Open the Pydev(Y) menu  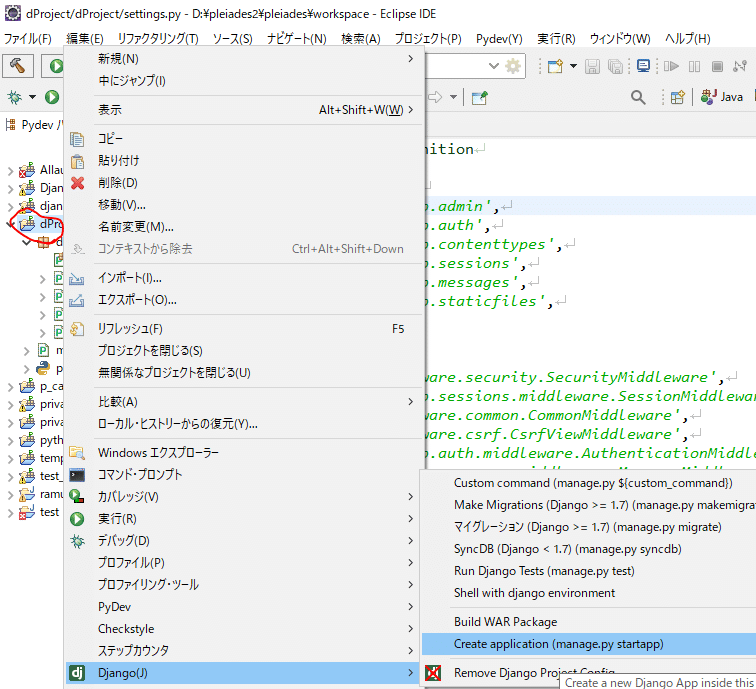(499, 39)
